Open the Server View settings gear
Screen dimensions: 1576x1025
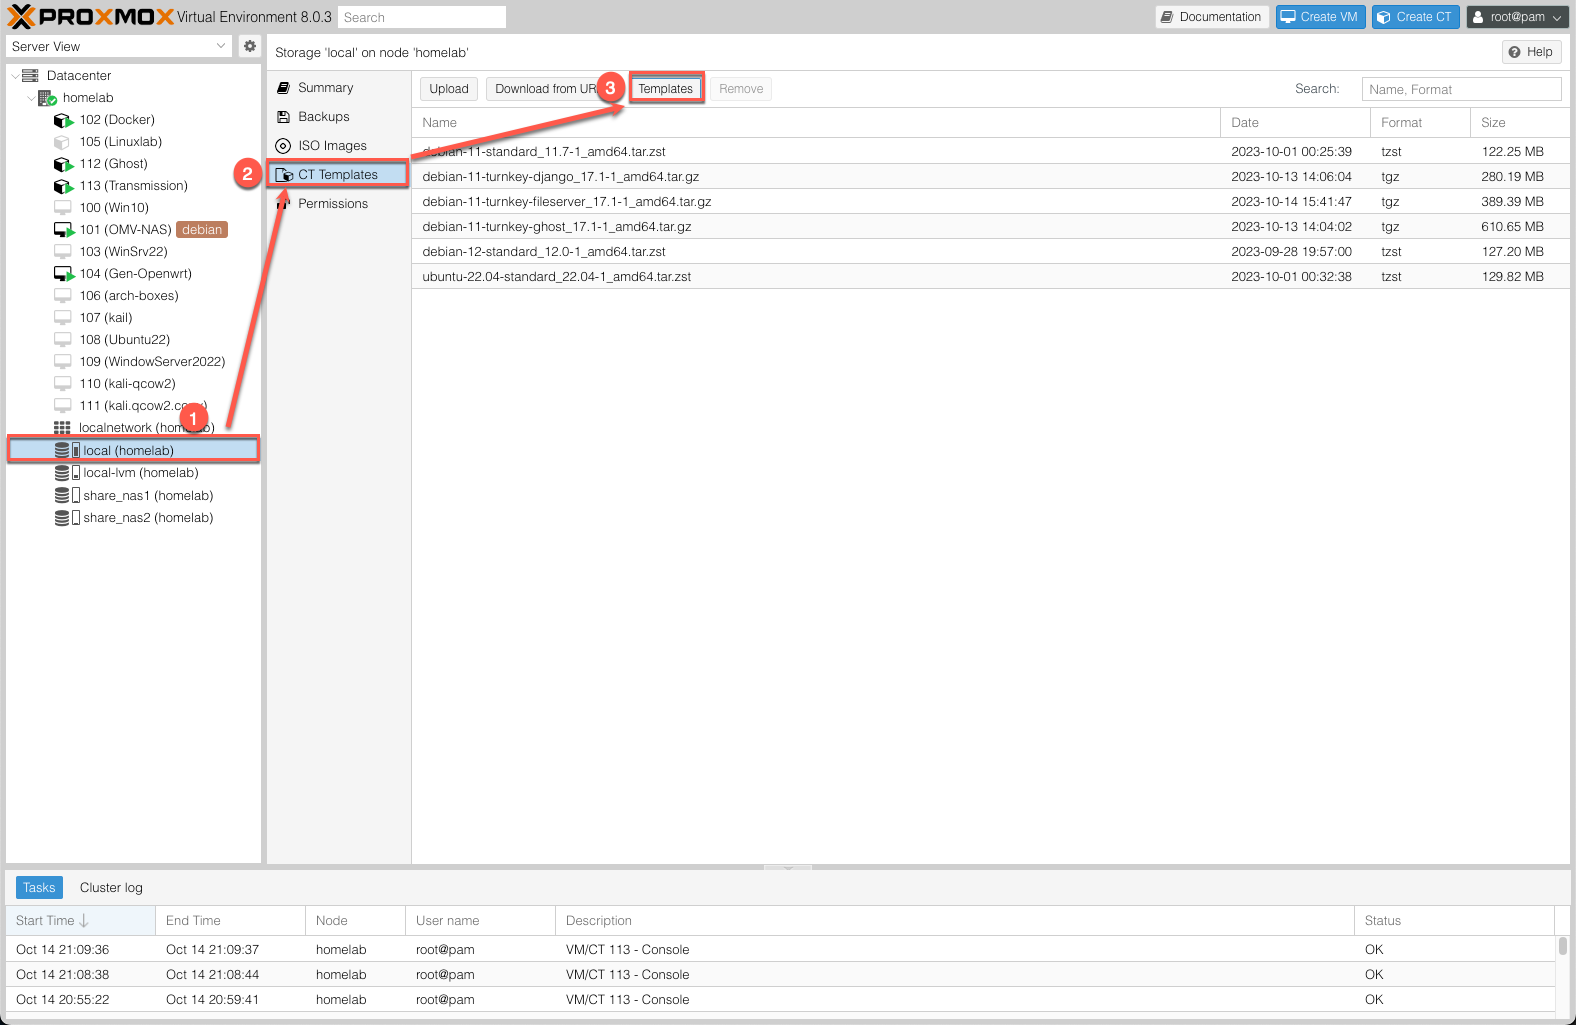250,46
